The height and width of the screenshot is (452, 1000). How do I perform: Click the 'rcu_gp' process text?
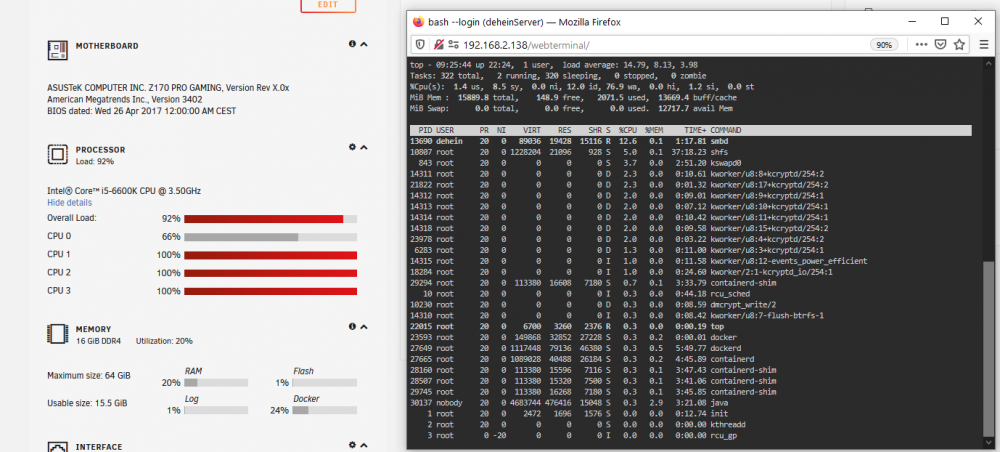click(724, 435)
